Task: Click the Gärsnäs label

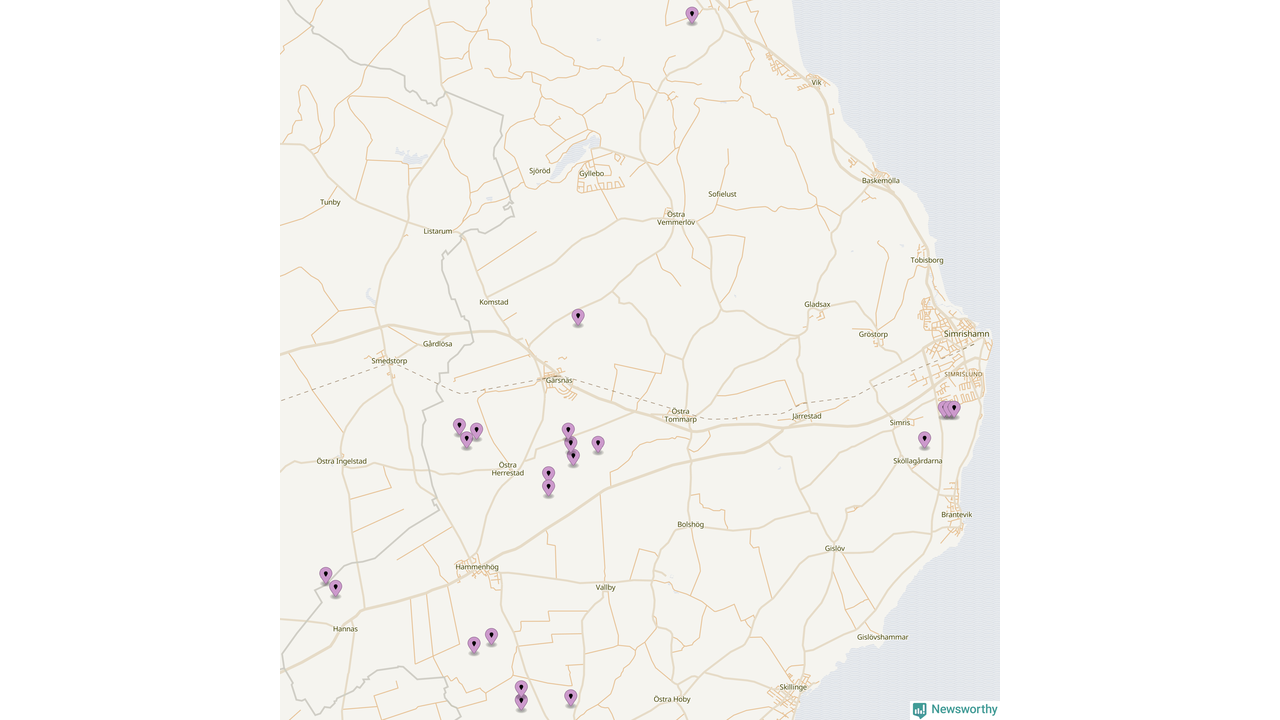Action: pyautogui.click(x=560, y=380)
